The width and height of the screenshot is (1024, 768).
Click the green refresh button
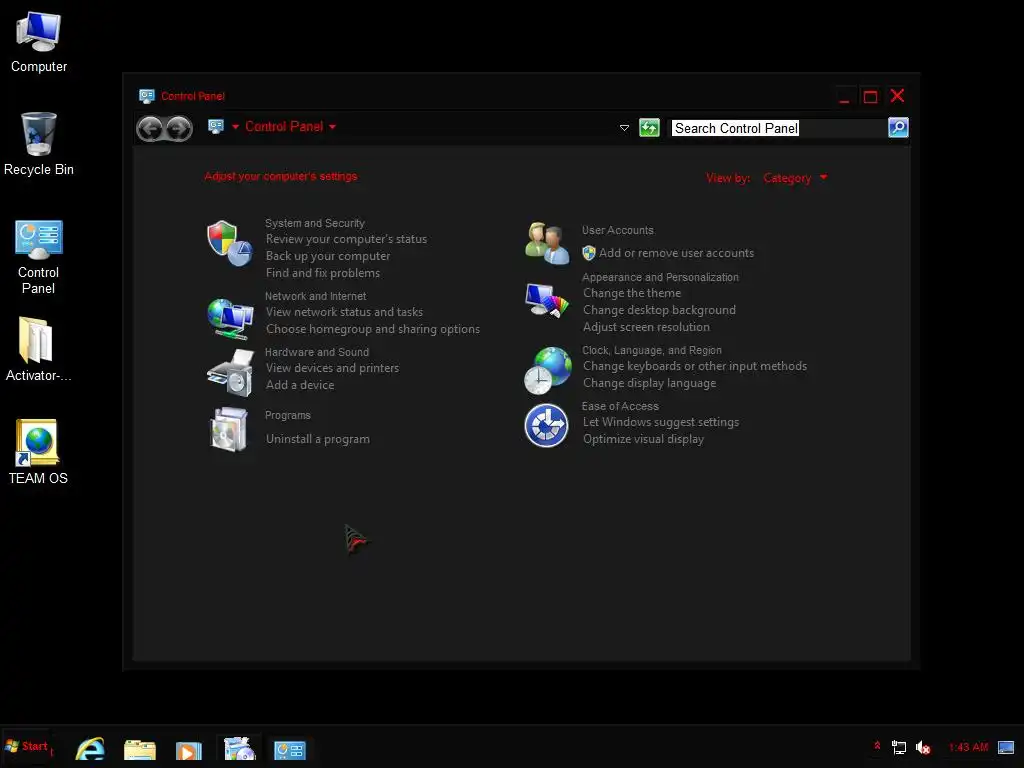coord(649,127)
